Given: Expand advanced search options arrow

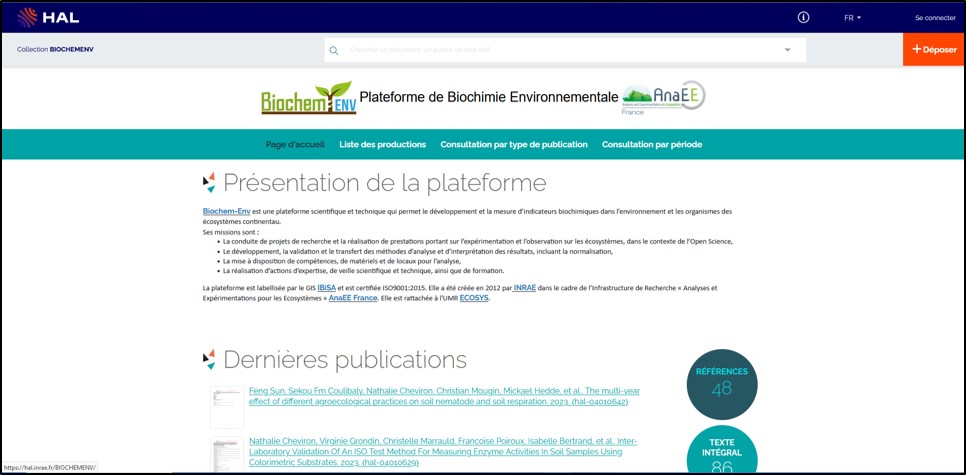Looking at the screenshot, I should click(x=787, y=51).
